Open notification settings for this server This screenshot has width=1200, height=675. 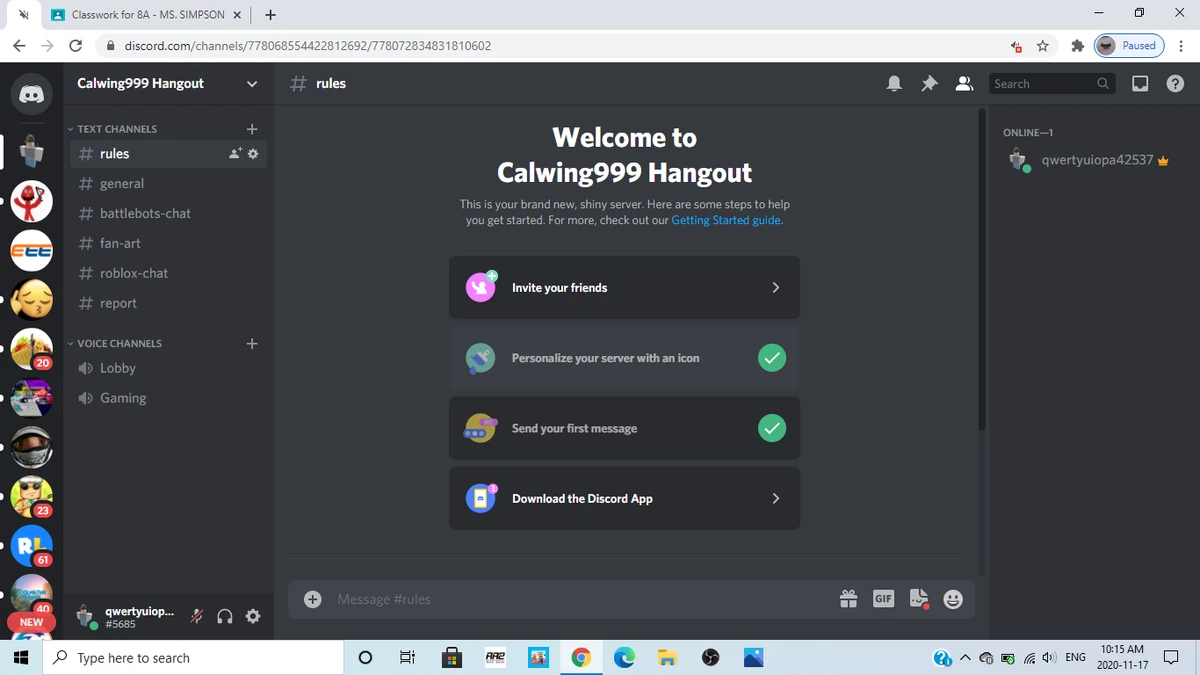(894, 83)
